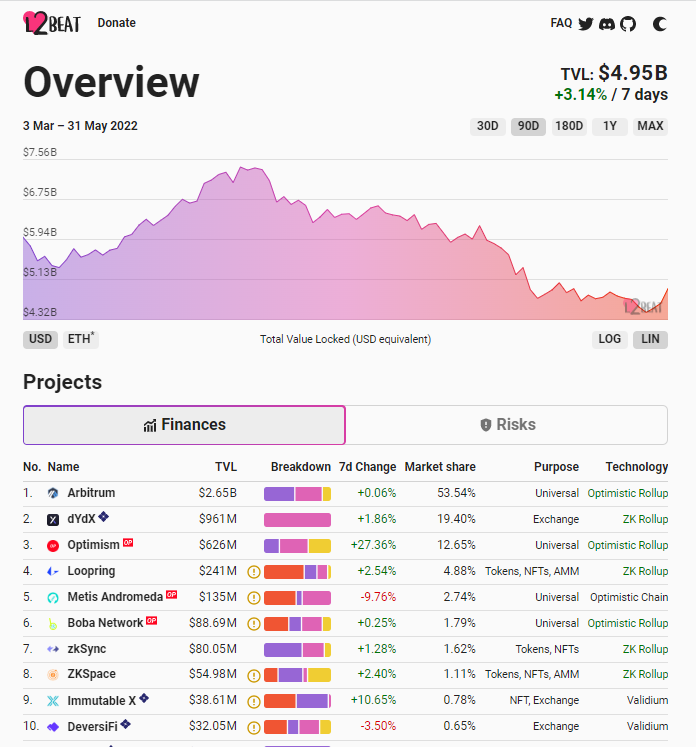Click the DeversiFi project logo
696x747 pixels.
coord(53,727)
